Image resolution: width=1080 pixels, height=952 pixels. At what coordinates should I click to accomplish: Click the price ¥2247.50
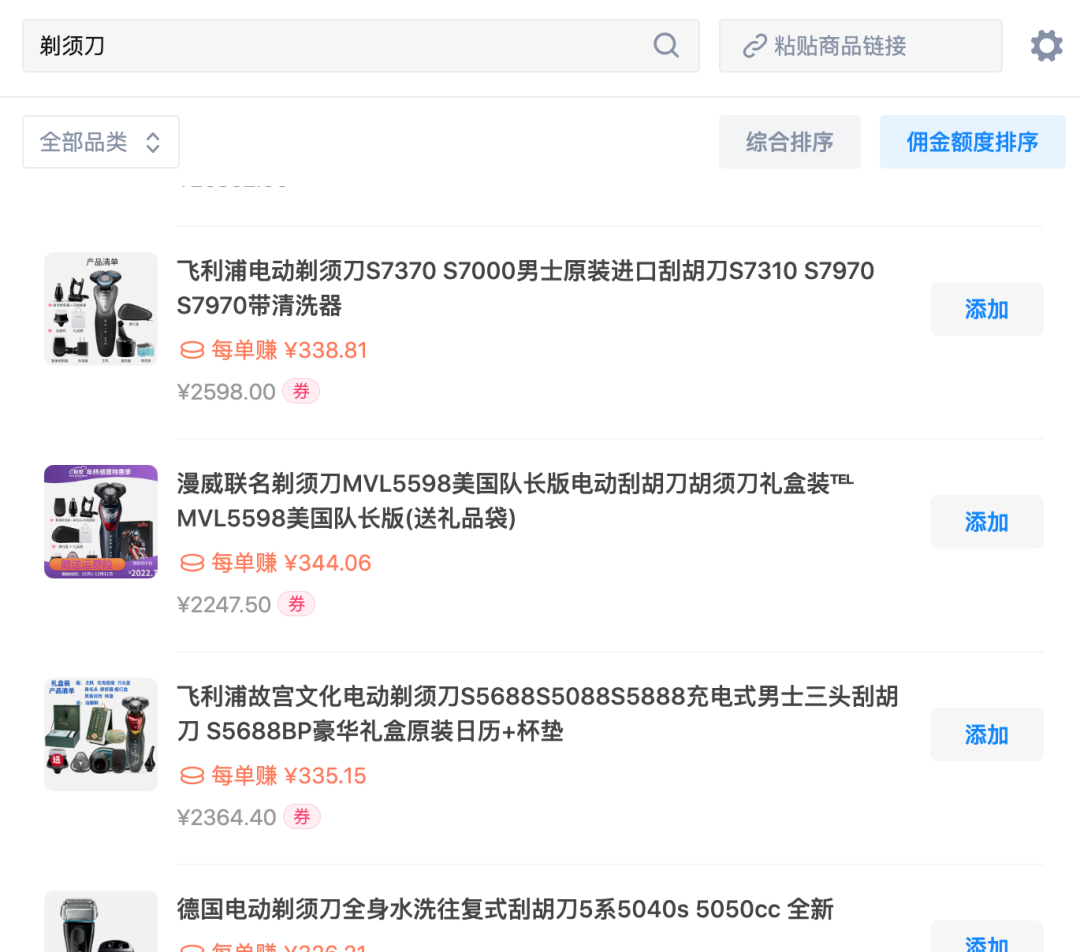(224, 605)
